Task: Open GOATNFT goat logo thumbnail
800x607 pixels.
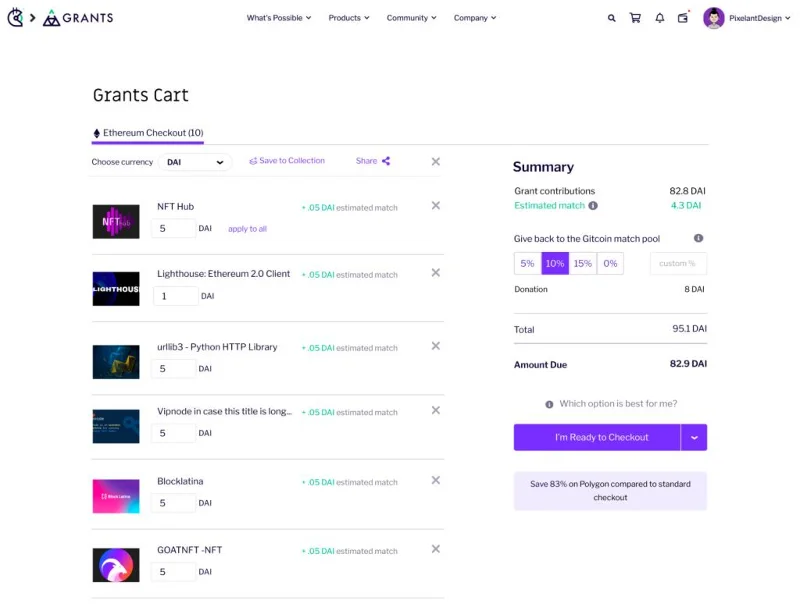Action: pos(116,565)
